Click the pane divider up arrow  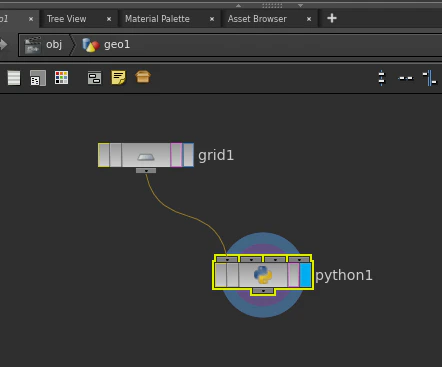coord(238,6)
